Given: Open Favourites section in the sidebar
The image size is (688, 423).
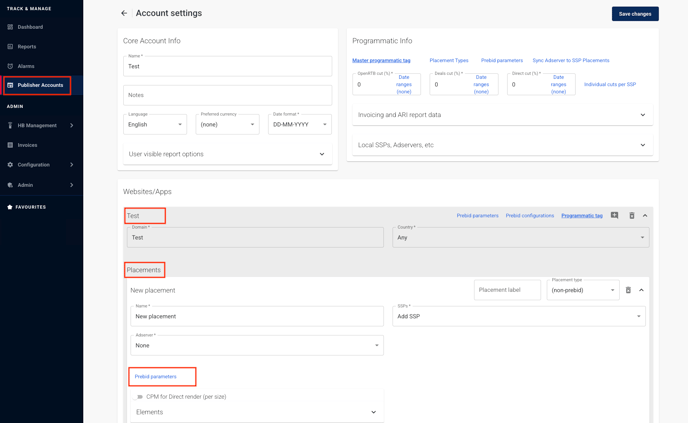Looking at the screenshot, I should pos(30,207).
